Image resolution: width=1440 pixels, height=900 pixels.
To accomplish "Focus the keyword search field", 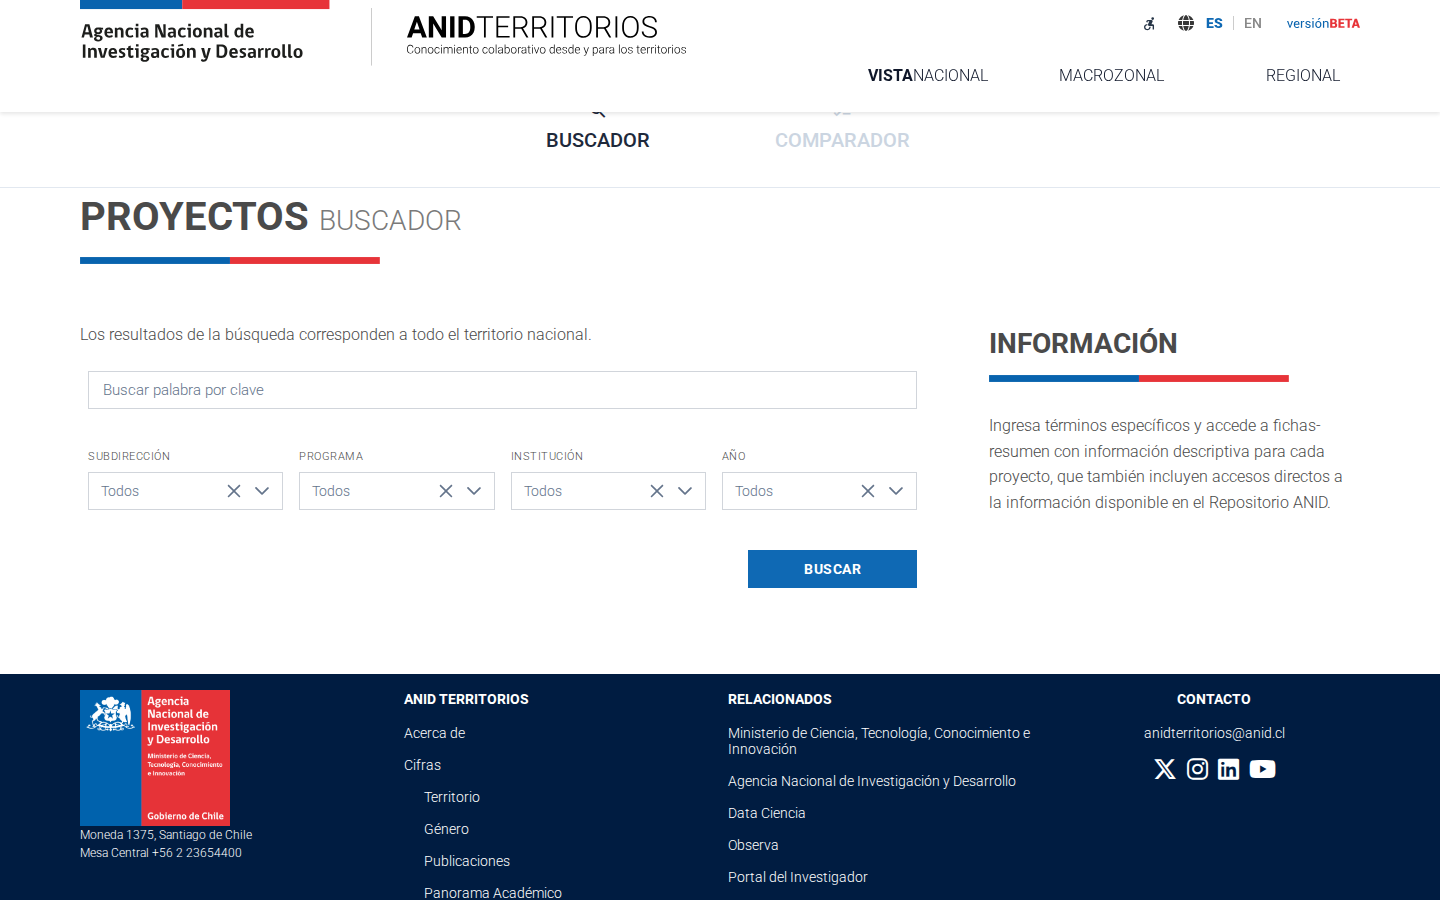I will point(502,390).
